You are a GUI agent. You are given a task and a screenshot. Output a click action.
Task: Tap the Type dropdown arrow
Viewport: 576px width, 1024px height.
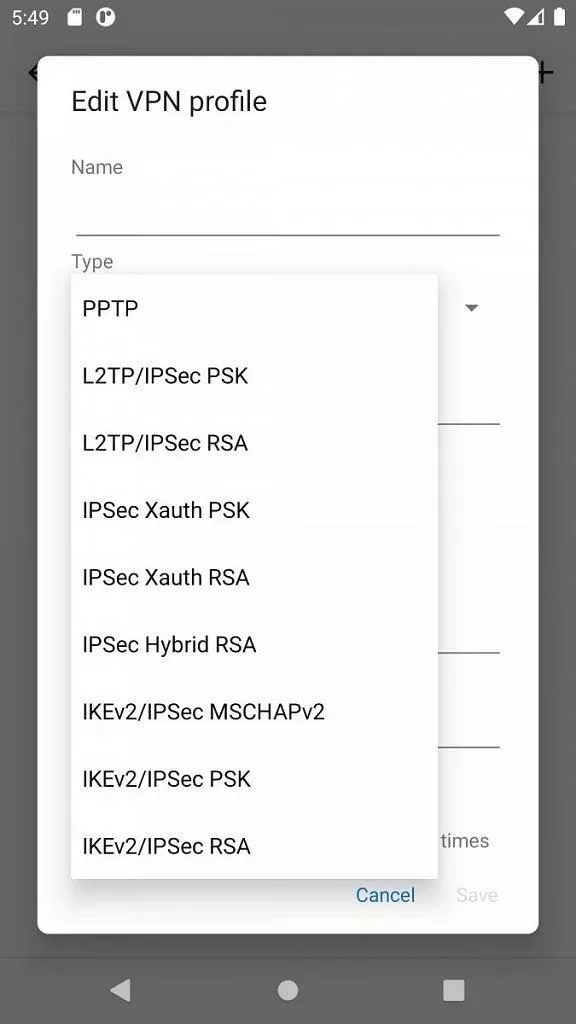(472, 308)
